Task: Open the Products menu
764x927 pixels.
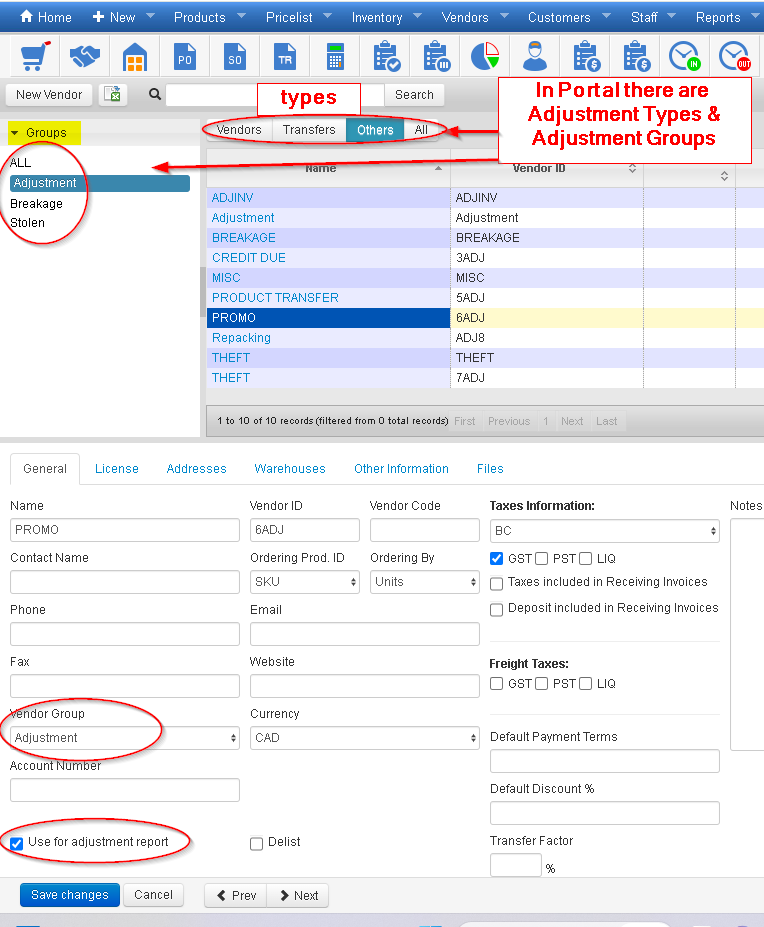Action: pos(209,17)
